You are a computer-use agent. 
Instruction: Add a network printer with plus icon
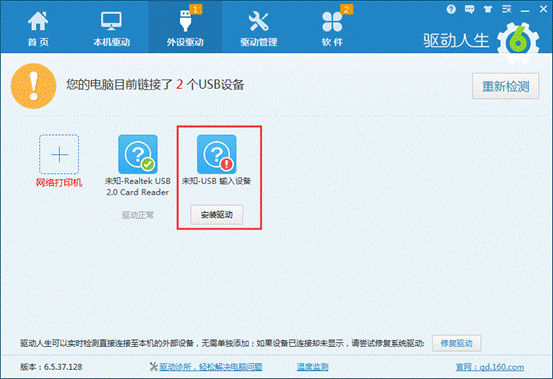click(x=59, y=154)
